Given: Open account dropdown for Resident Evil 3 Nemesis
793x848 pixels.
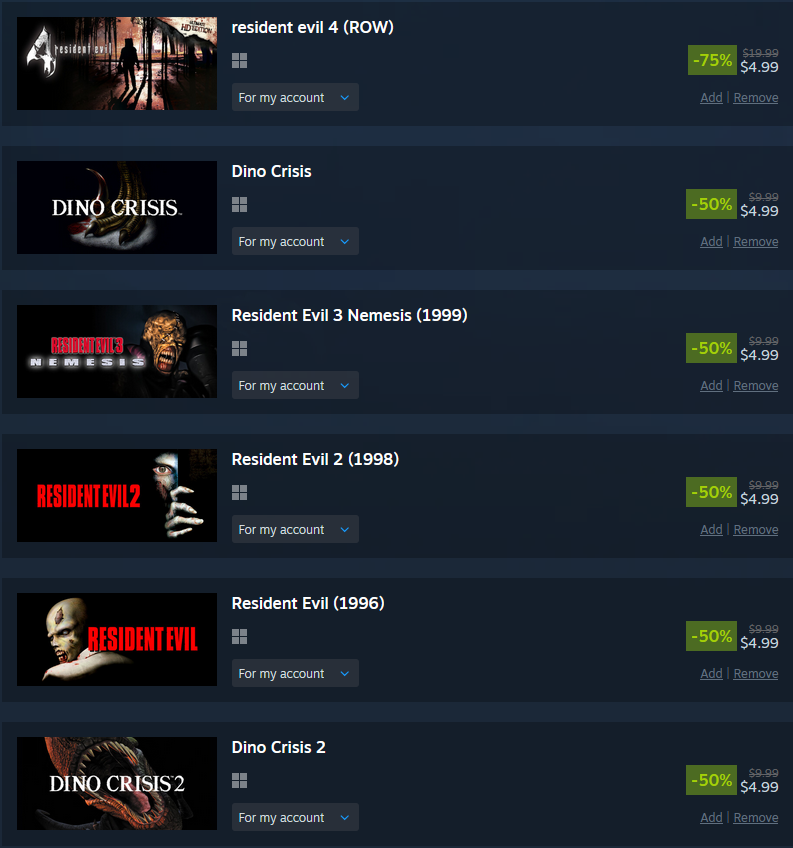Looking at the screenshot, I should tap(295, 385).
